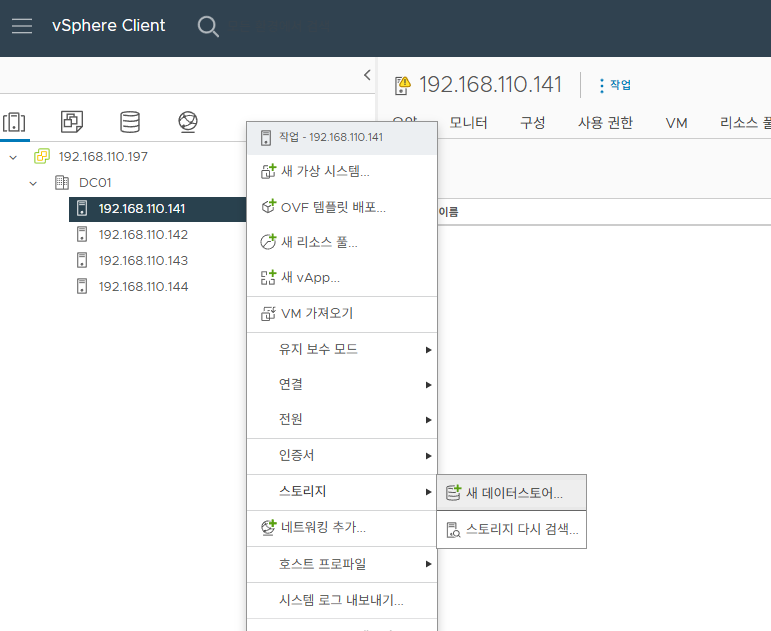Switch to Networking inventory view

coord(188,122)
